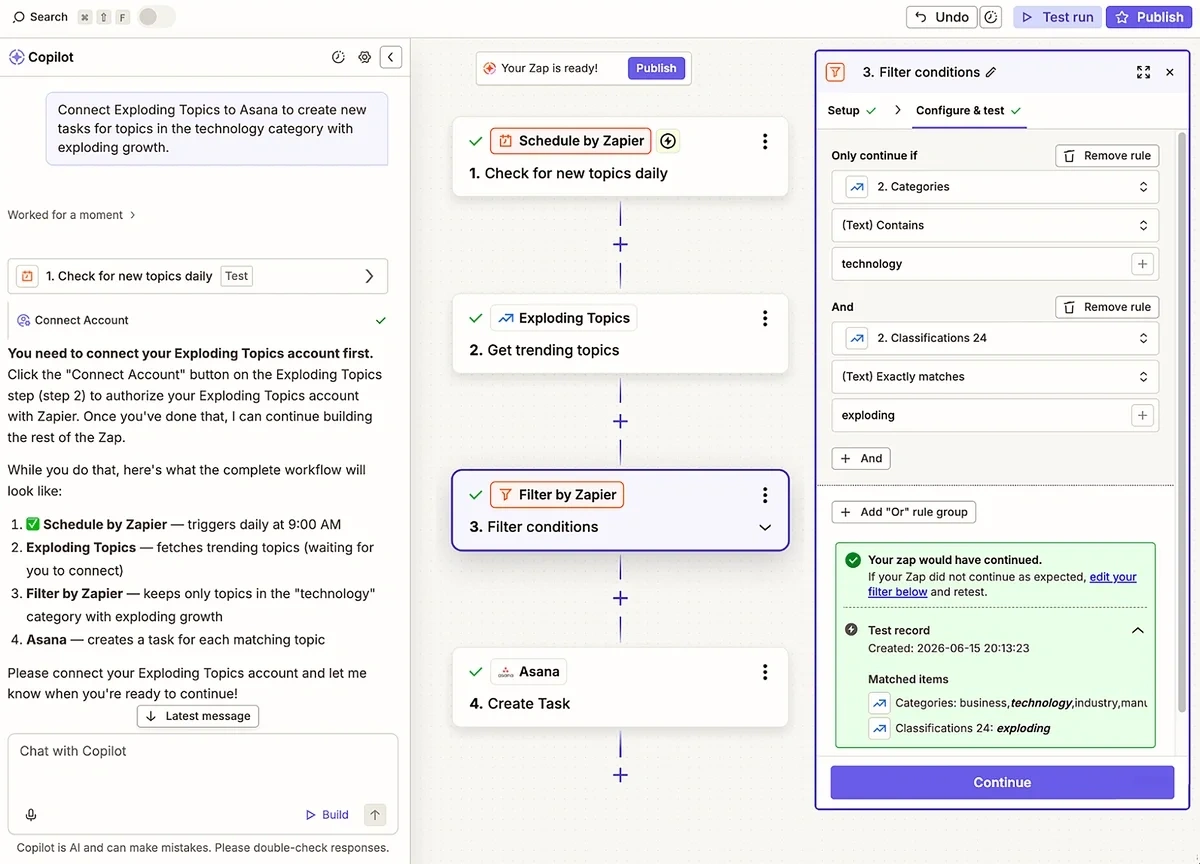Open the "2. Classifications 24" field dropdown

coord(995,338)
